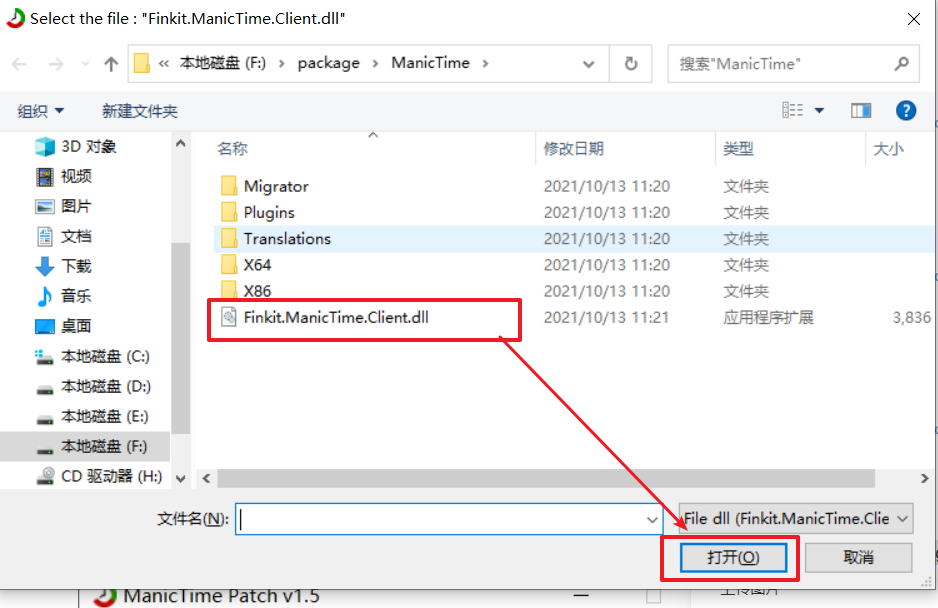Sort by 修改日期 column header
Screen dimensions: 938x608
click(x=573, y=148)
